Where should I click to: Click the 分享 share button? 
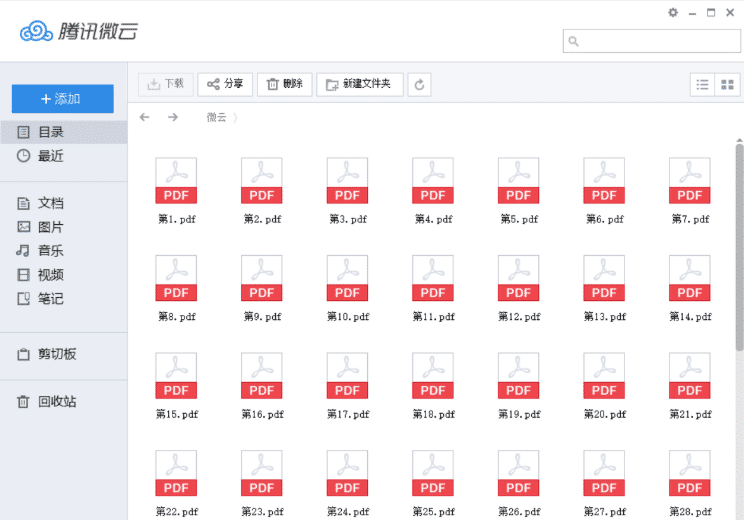tap(225, 84)
